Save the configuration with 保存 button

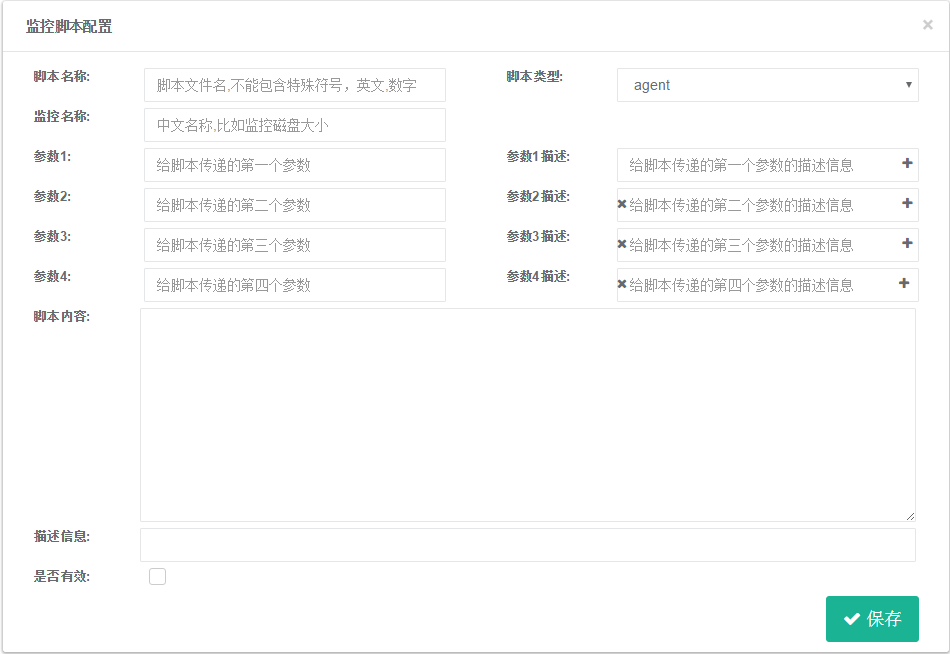[x=872, y=619]
